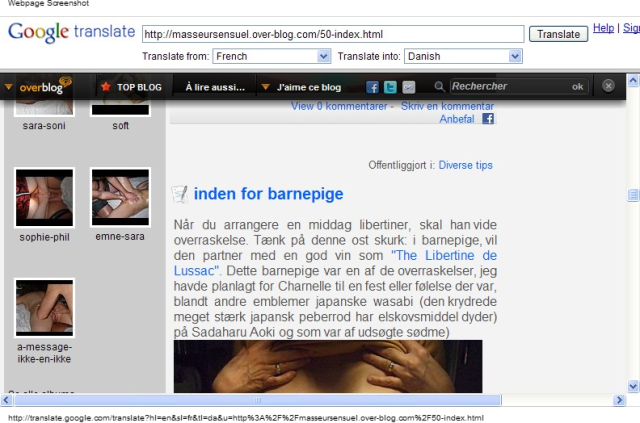
Task: Open the J'aime ce blog menu
Action: (x=309, y=87)
